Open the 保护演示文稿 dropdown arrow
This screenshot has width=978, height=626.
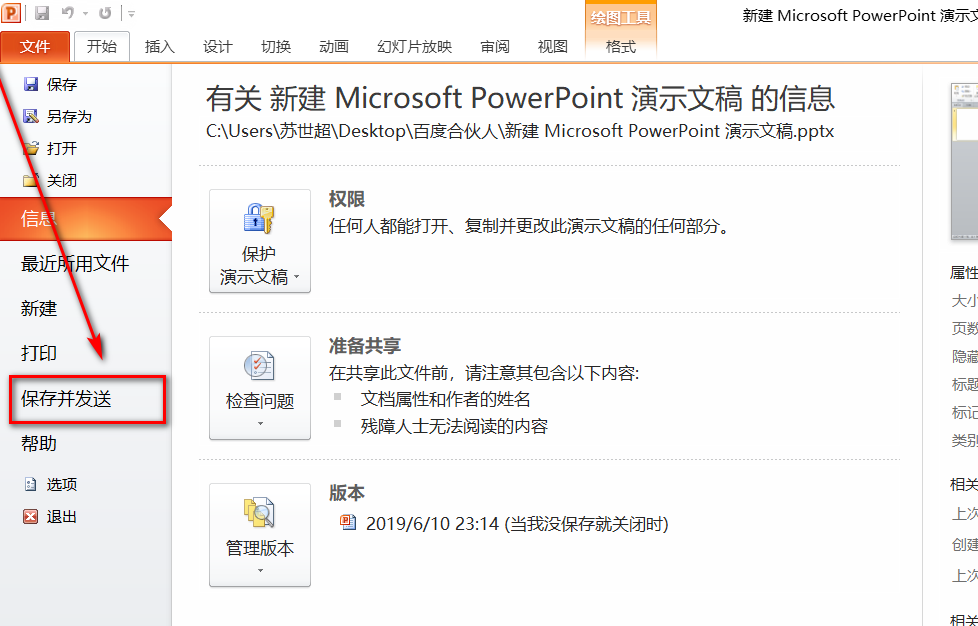pyautogui.click(x=296, y=276)
